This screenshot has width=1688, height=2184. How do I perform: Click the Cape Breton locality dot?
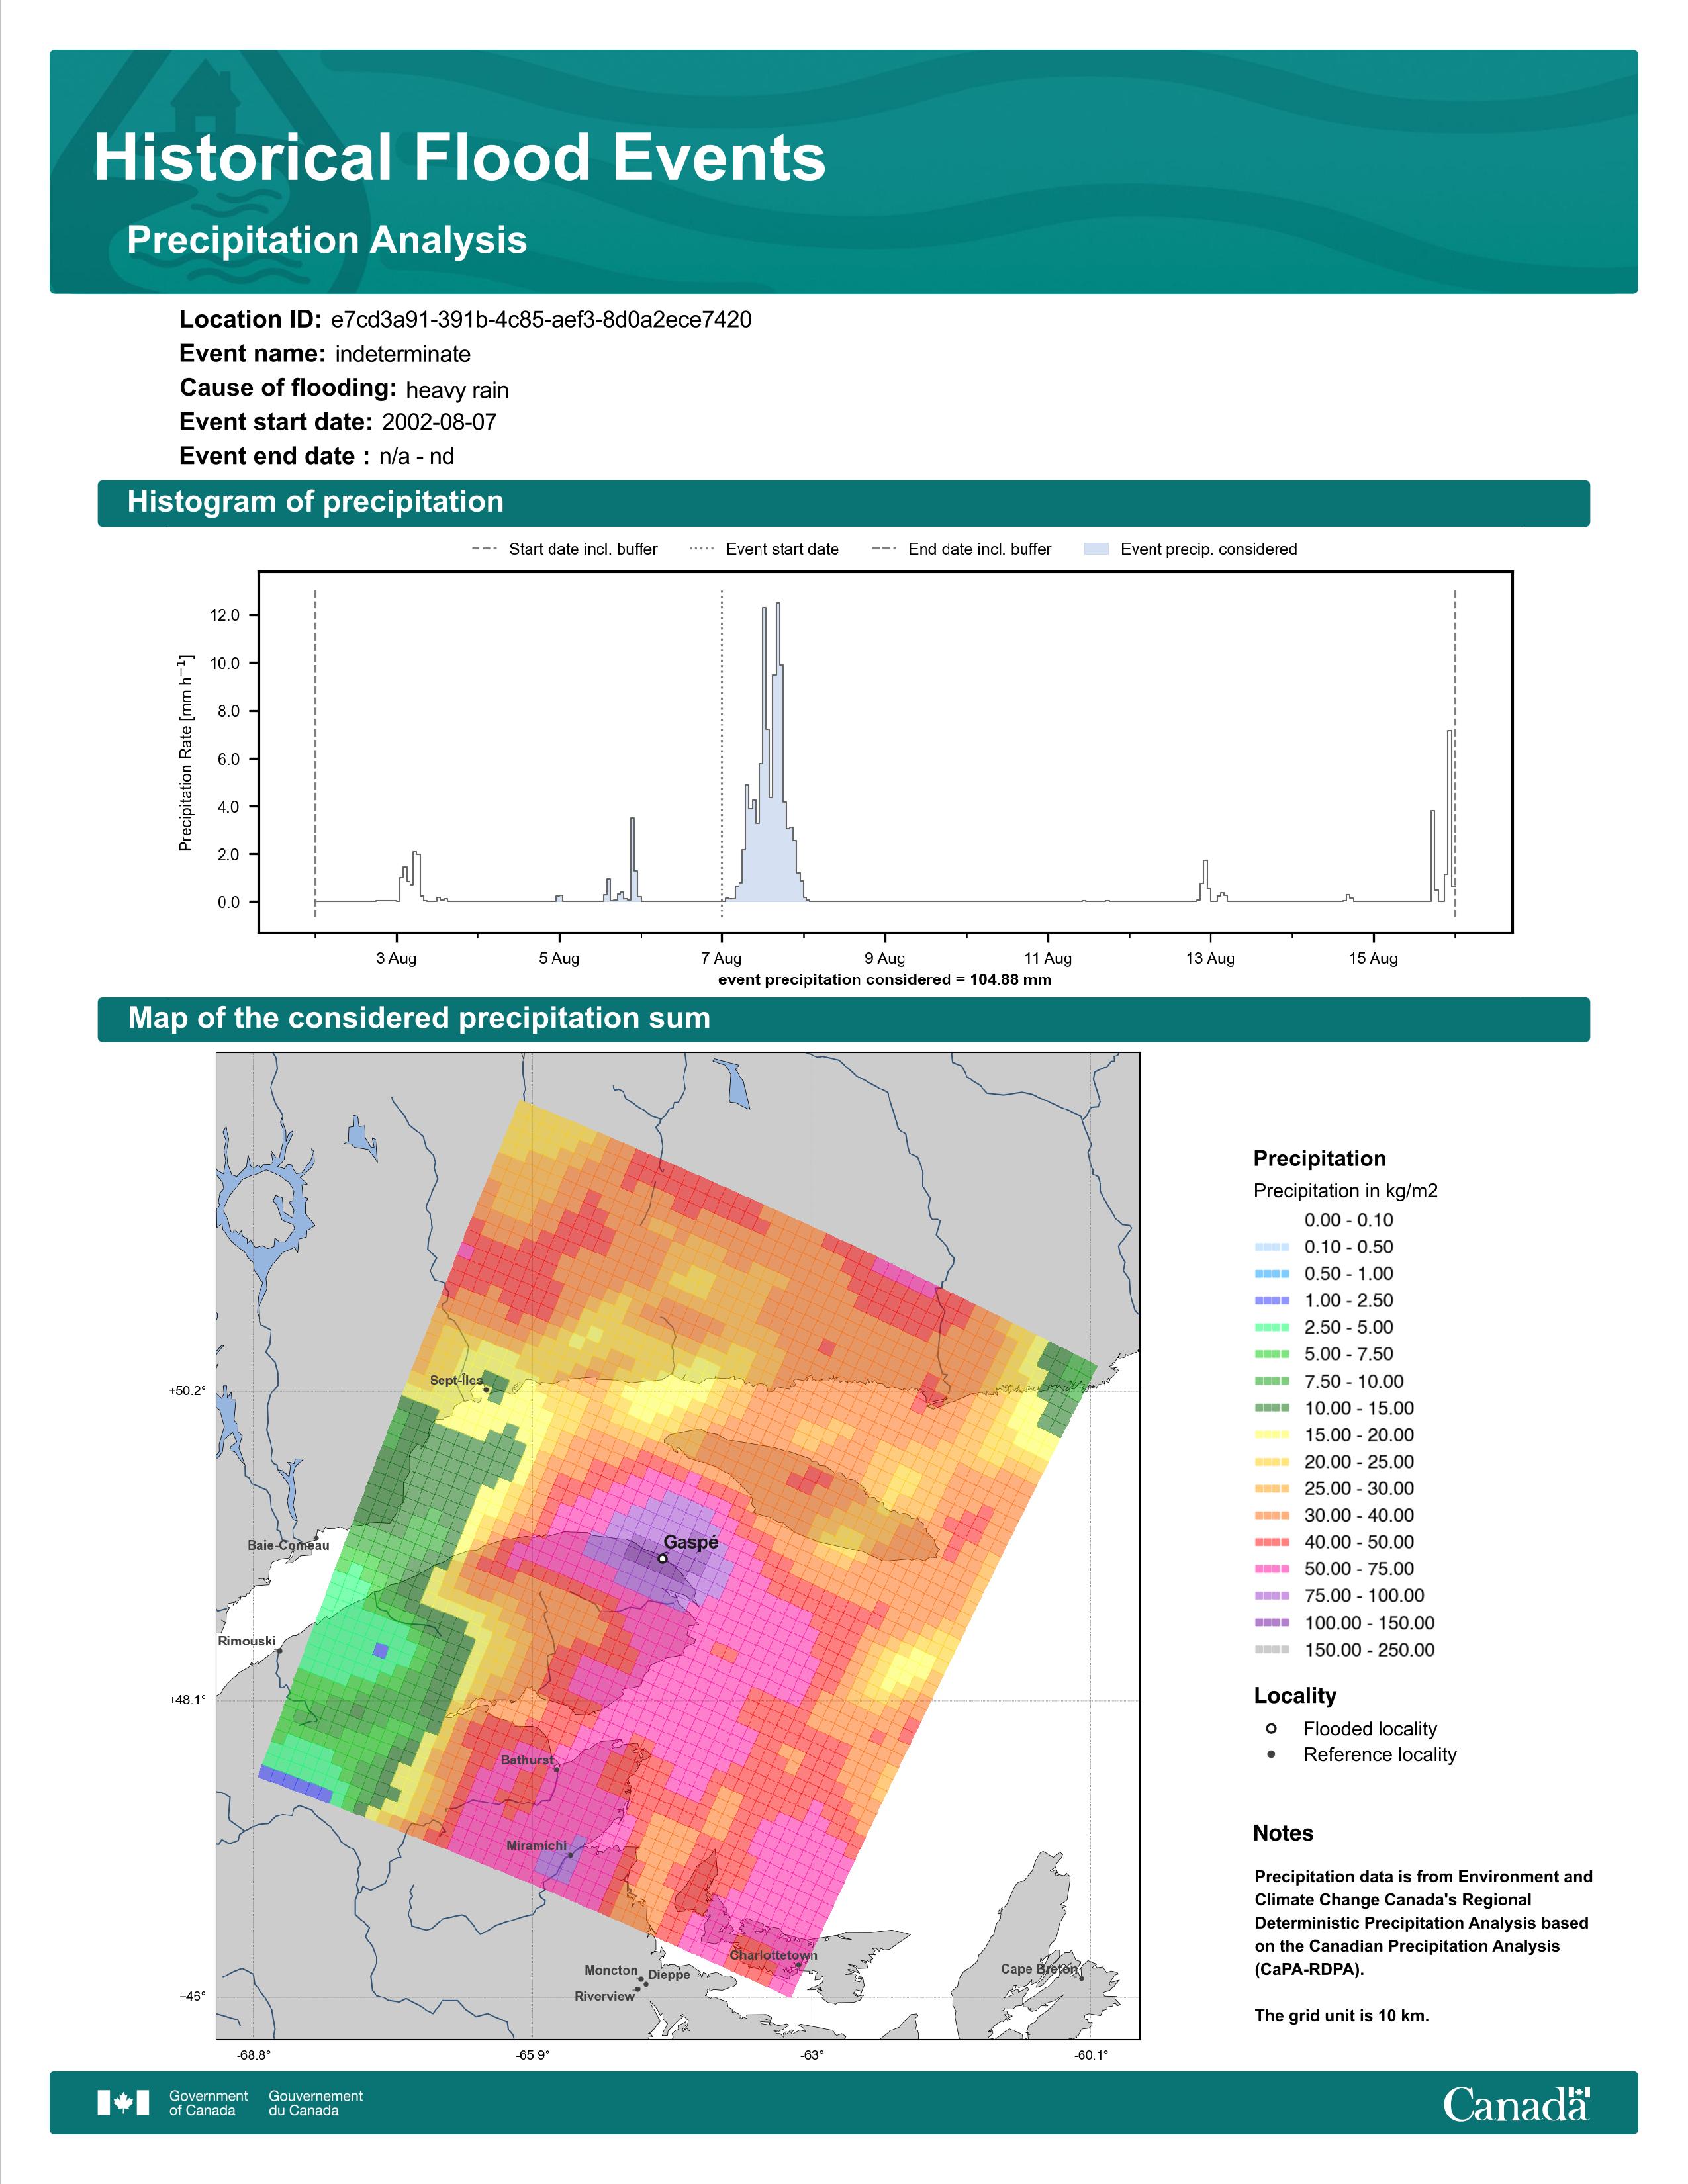click(x=1081, y=1978)
